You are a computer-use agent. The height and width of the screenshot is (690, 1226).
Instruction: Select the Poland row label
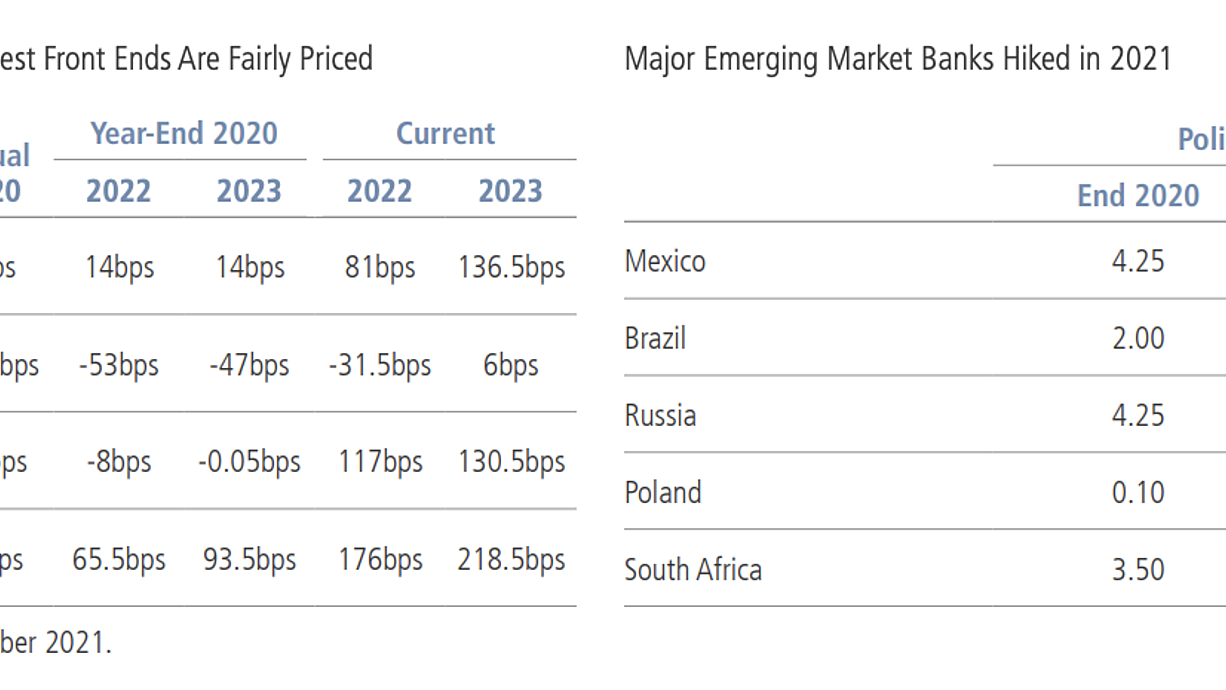663,492
